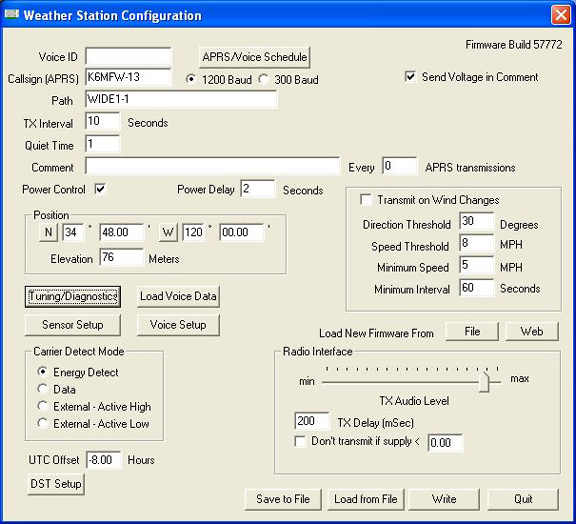
Task: Enable Send Voltage in Comment checkbox
Action: pos(410,77)
